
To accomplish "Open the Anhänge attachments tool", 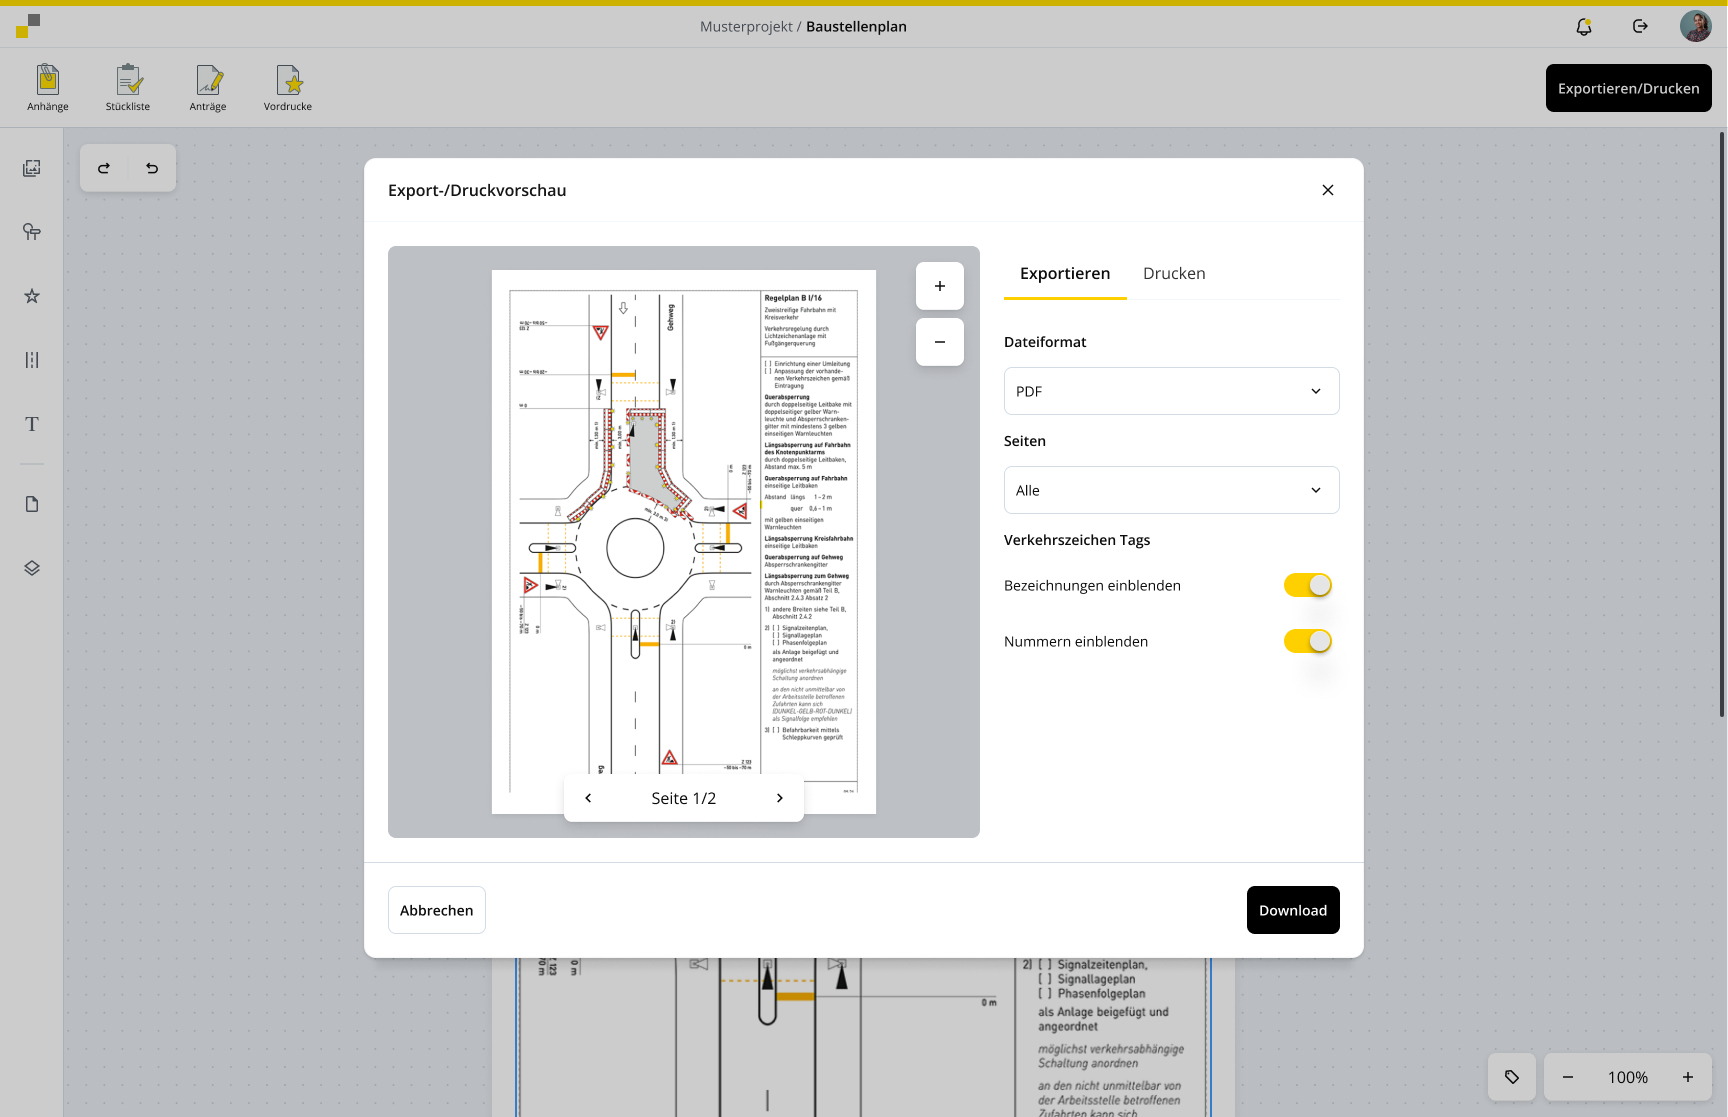I will pyautogui.click(x=48, y=87).
